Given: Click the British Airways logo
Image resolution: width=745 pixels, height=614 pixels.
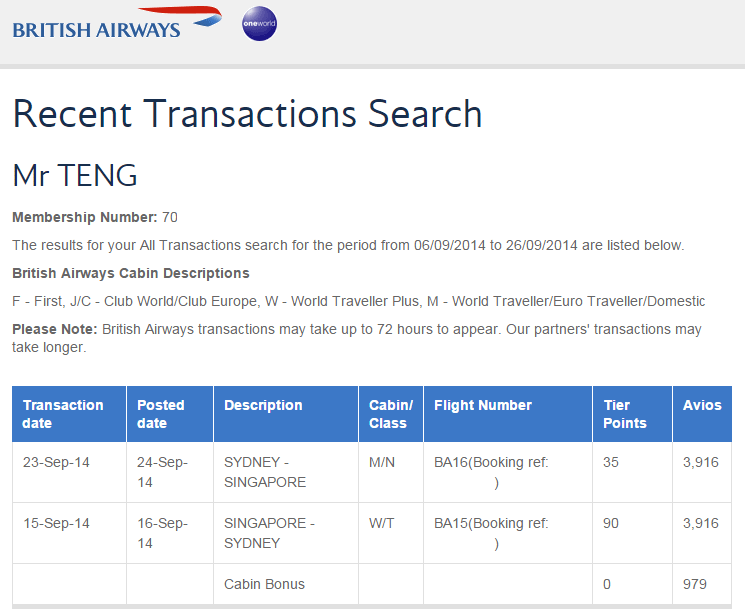Looking at the screenshot, I should (117, 23).
